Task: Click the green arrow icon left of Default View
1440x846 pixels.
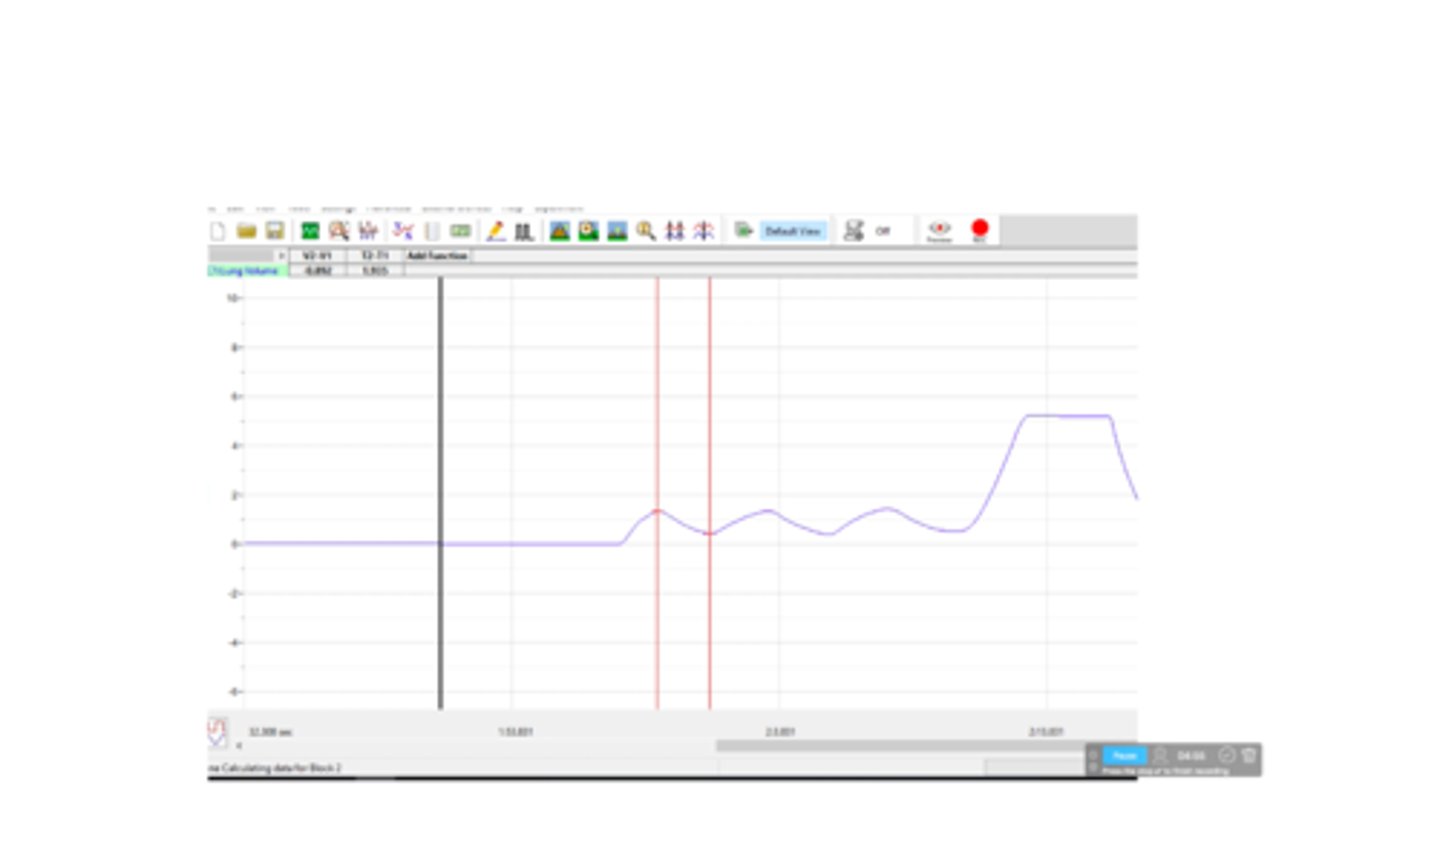Action: [743, 231]
